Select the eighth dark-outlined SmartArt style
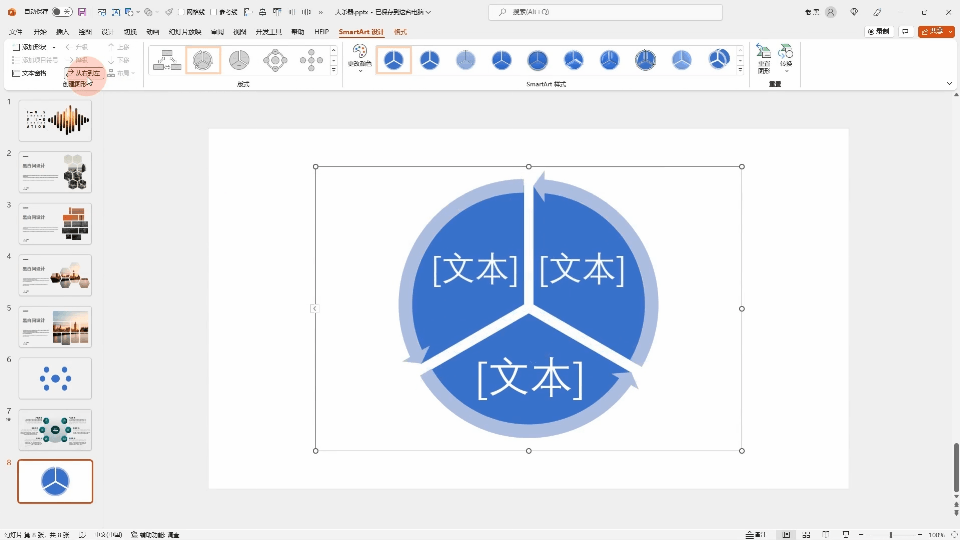Image resolution: width=960 pixels, height=540 pixels. pyautogui.click(x=645, y=60)
